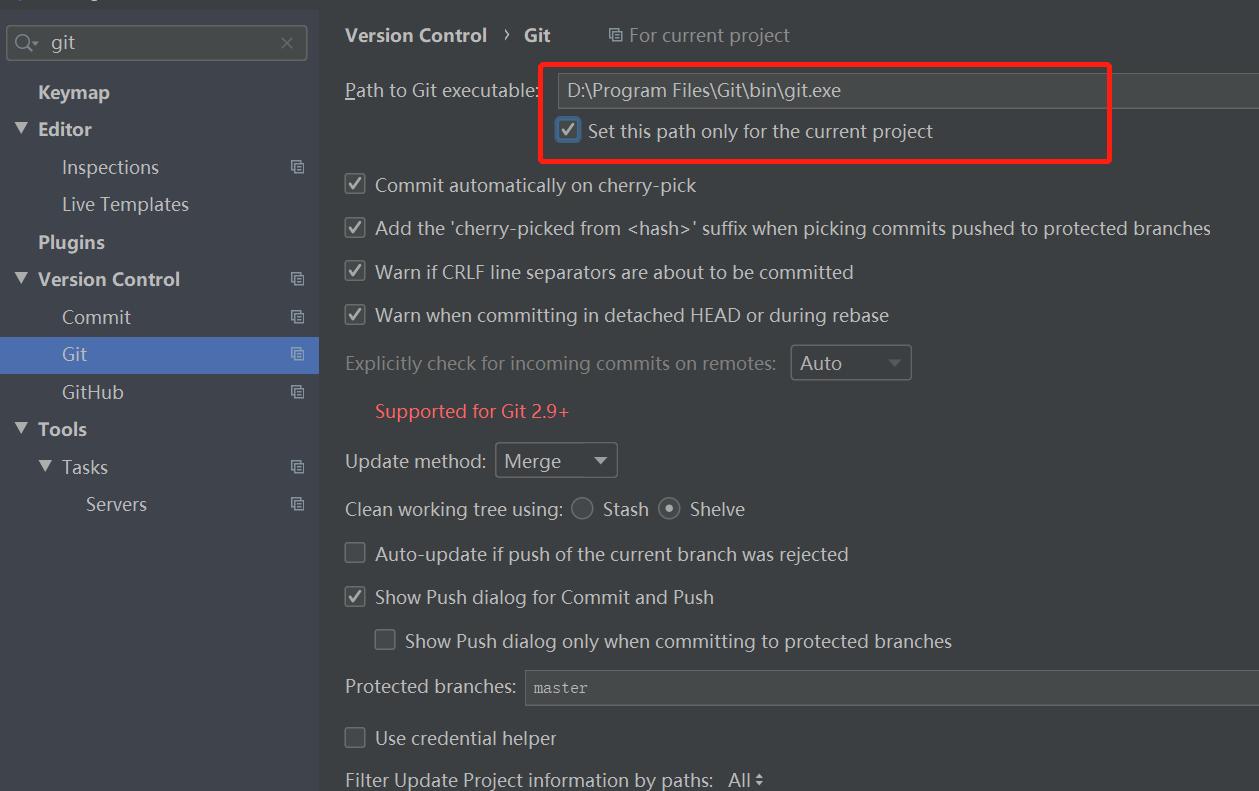Click the search magnifier icon in settings
Viewport: 1259px width, 791px height.
(25, 43)
